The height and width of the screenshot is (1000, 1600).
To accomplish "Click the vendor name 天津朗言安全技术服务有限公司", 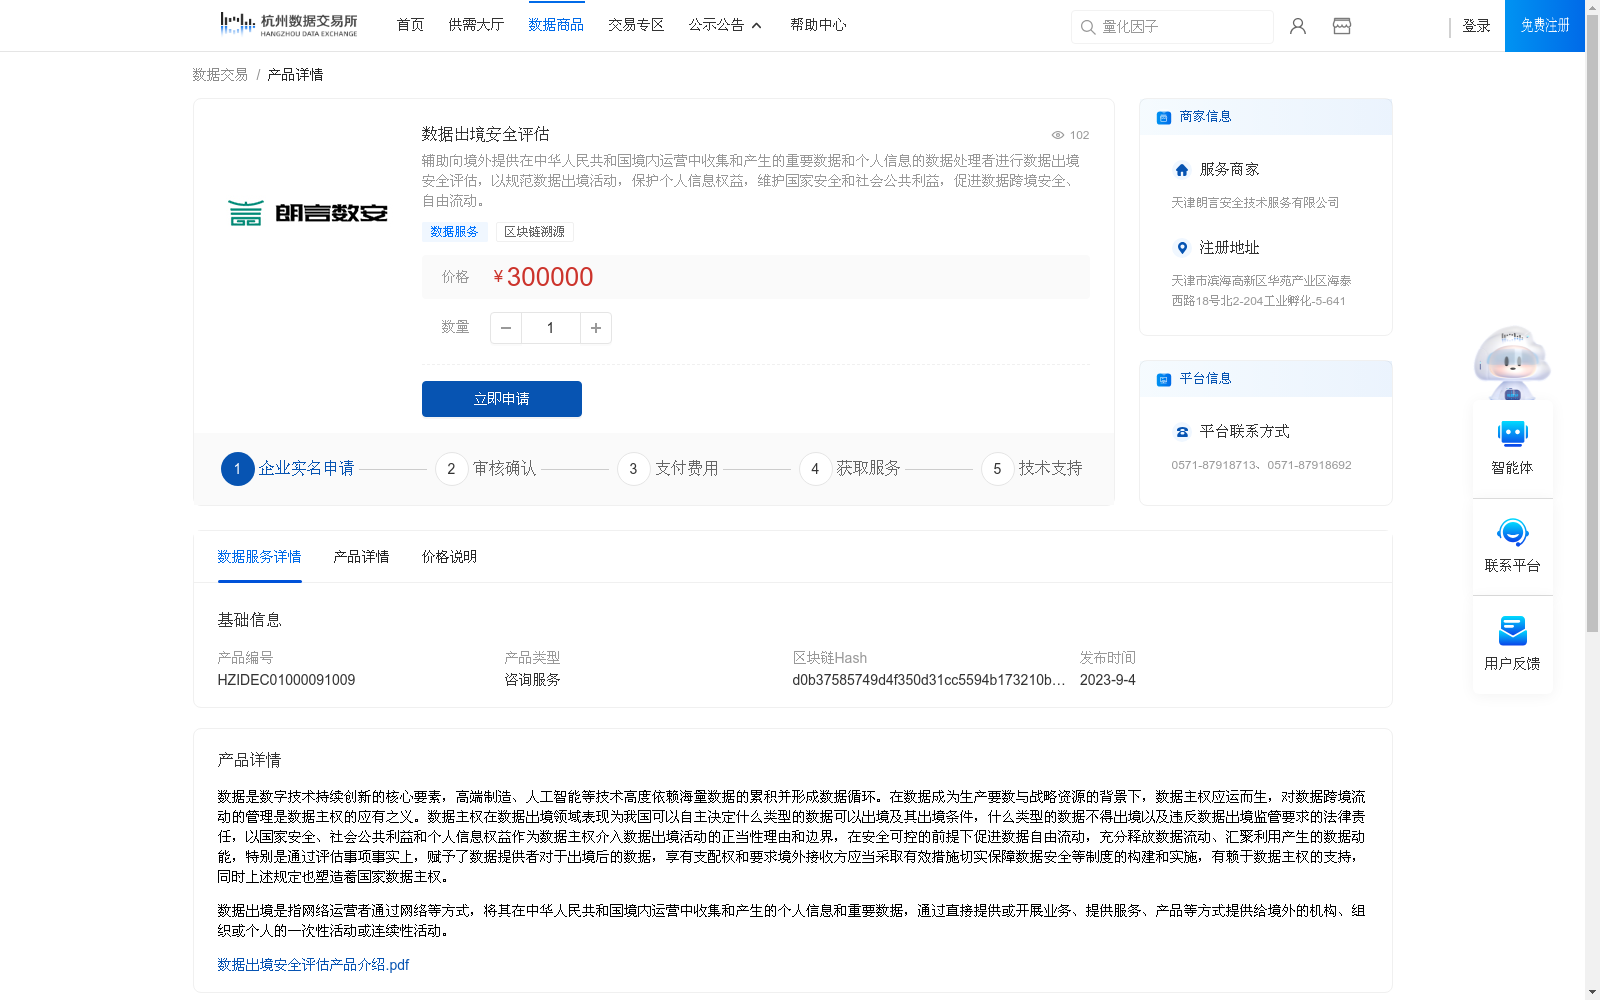I will pyautogui.click(x=1255, y=203).
